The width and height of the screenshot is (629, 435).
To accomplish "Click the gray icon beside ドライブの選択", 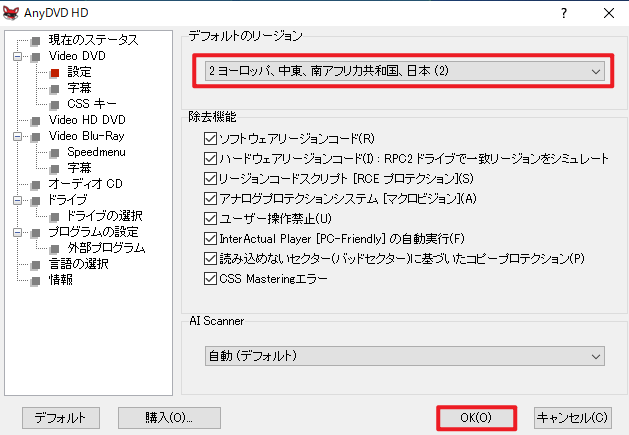I will (x=55, y=217).
